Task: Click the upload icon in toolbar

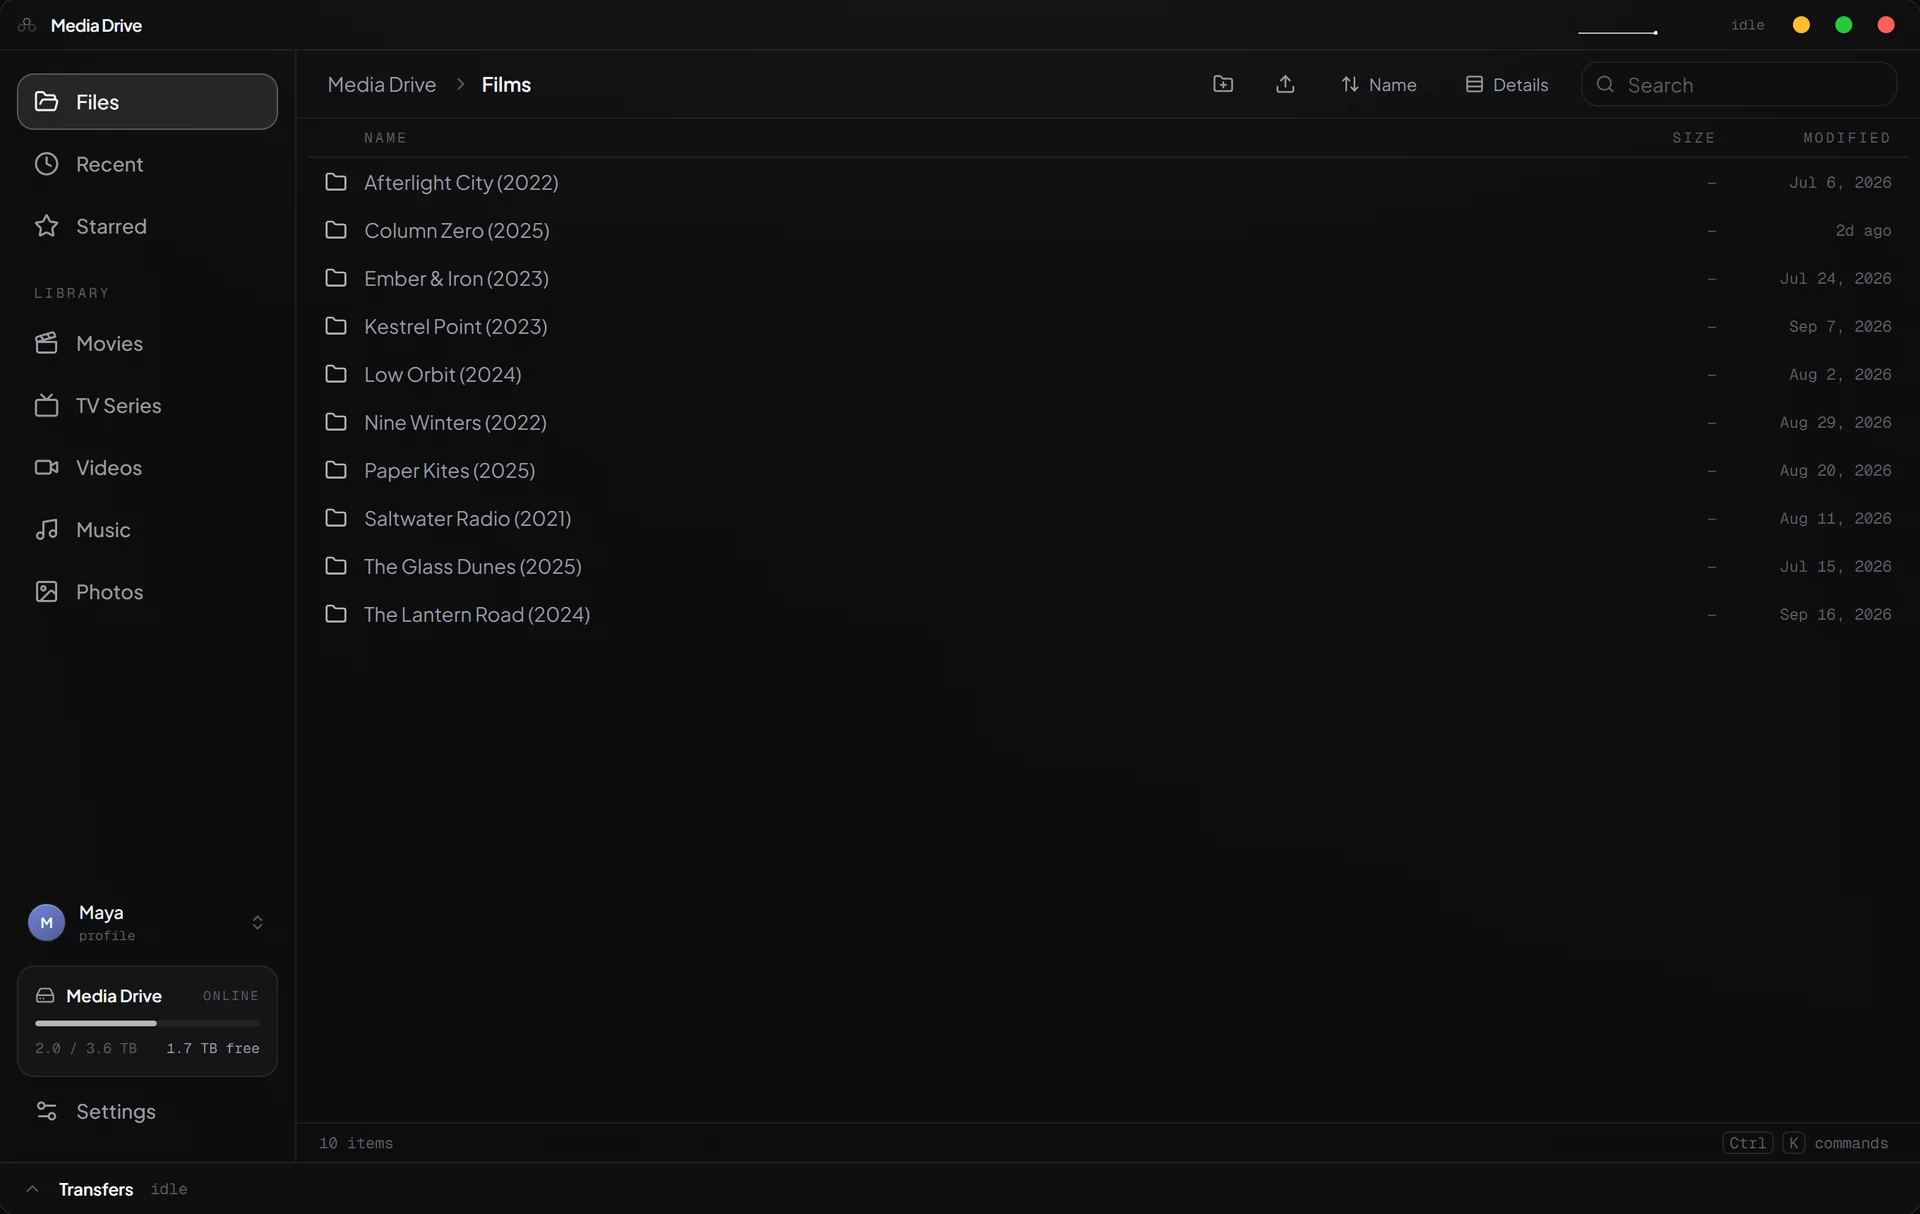Action: (x=1285, y=84)
